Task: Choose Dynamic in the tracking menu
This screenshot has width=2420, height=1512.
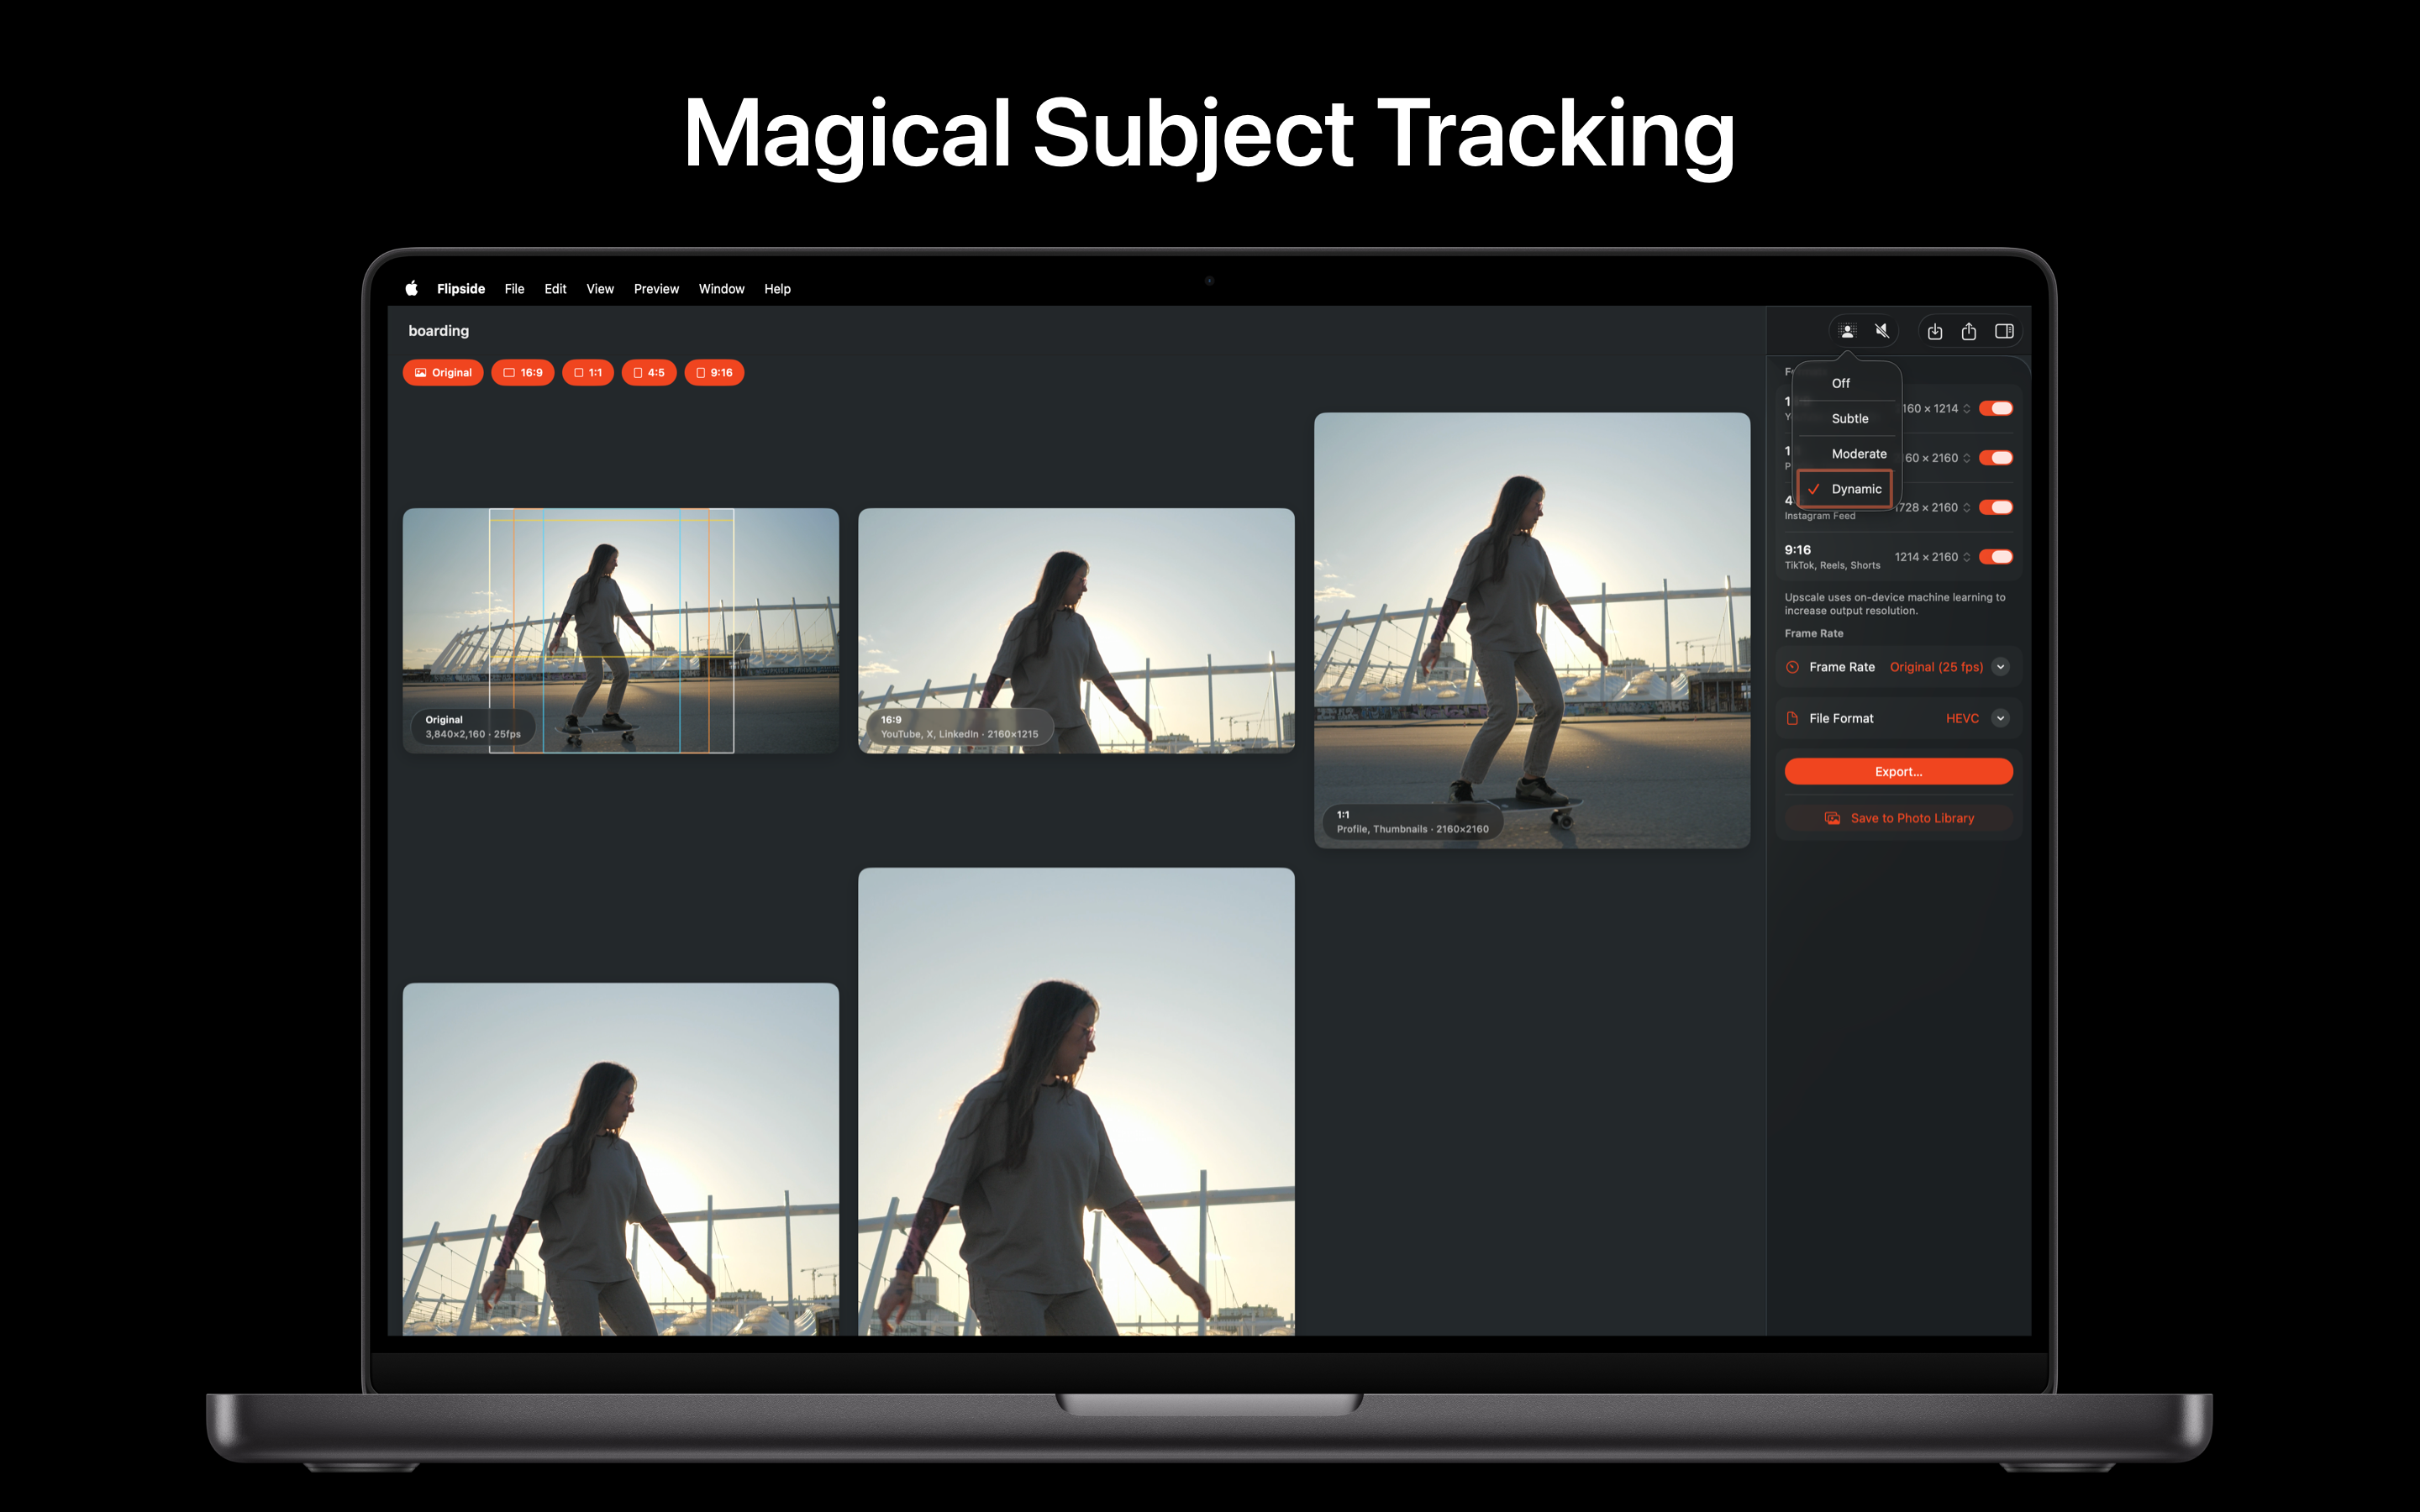Action: click(x=1845, y=489)
